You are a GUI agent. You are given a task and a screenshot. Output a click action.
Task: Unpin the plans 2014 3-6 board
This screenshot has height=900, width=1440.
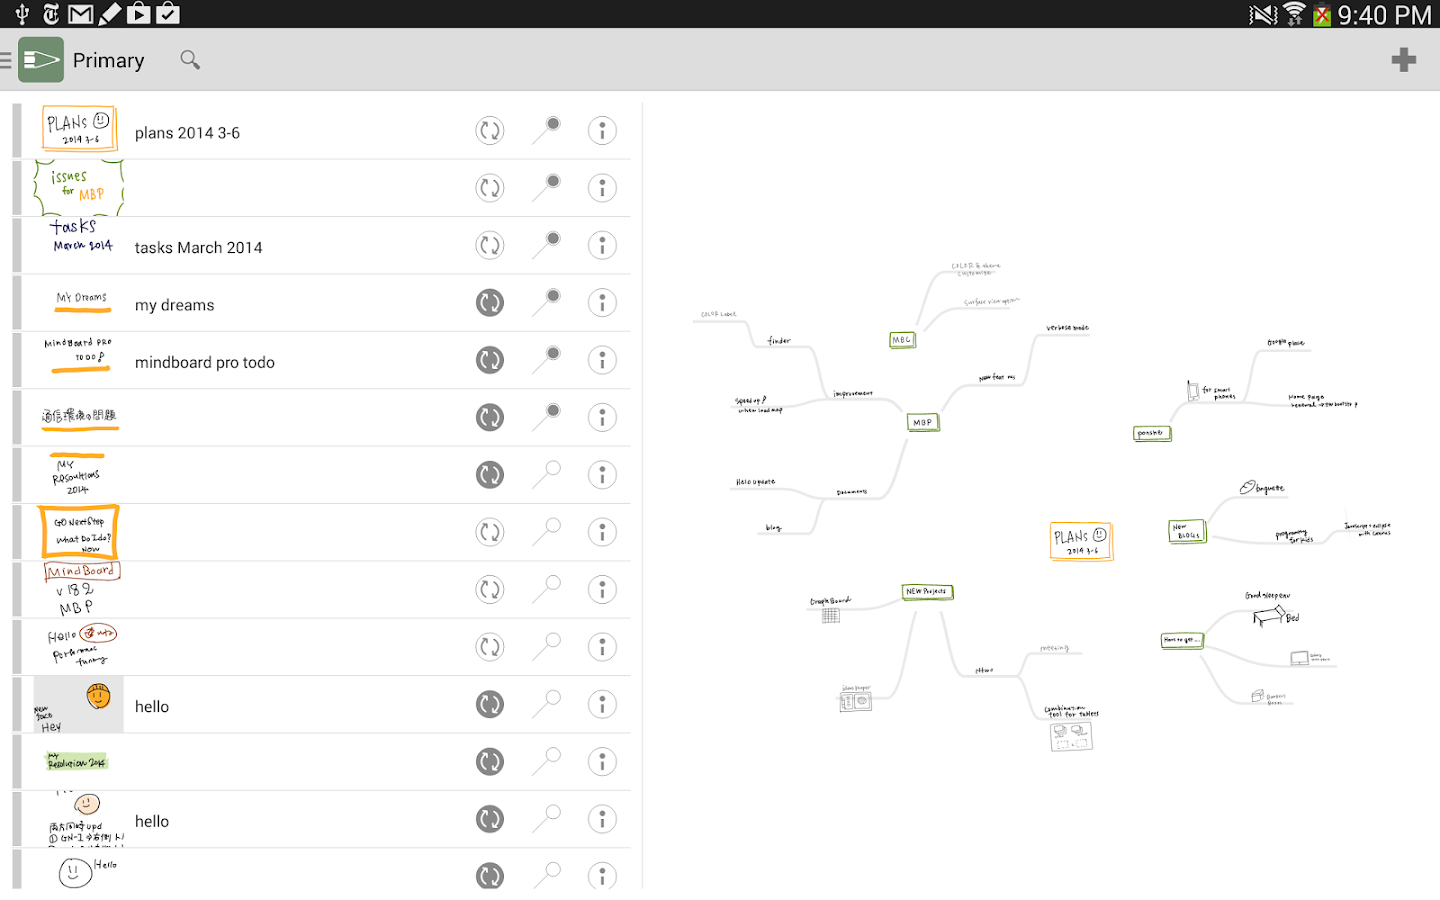[547, 130]
